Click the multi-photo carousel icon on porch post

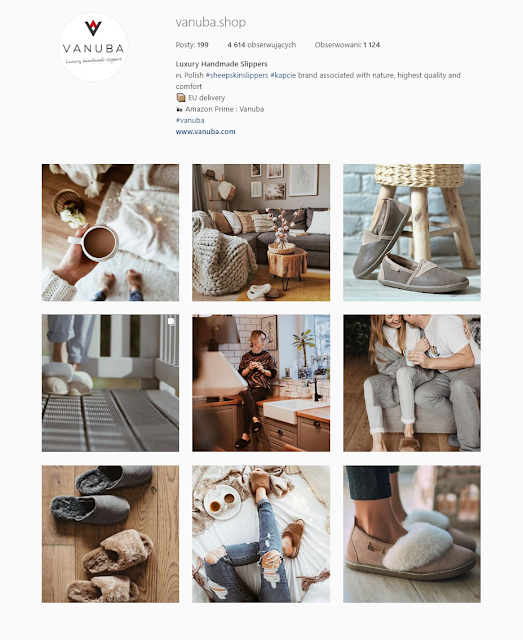tap(171, 322)
